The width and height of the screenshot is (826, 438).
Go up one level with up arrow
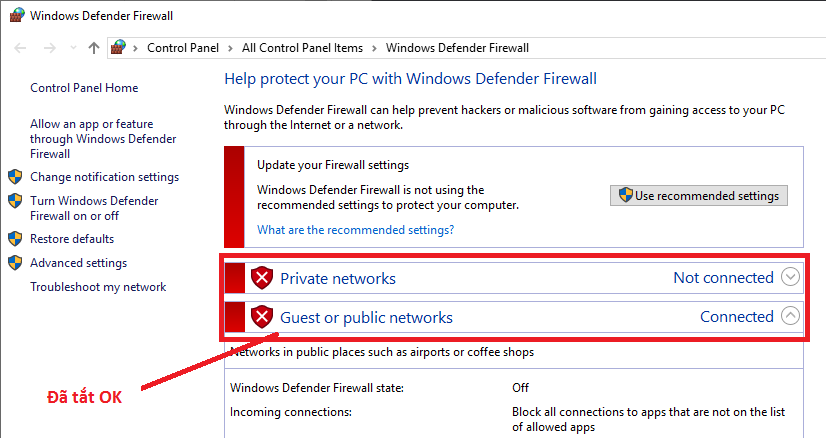point(94,48)
